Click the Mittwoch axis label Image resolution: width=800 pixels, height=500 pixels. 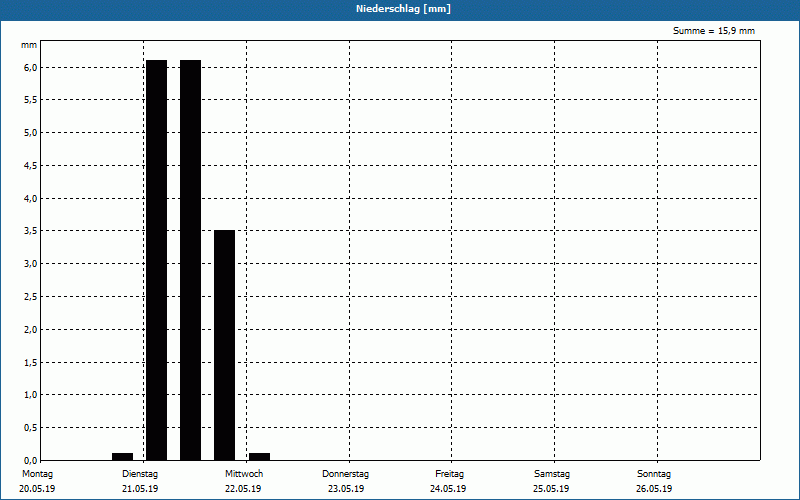click(x=244, y=474)
